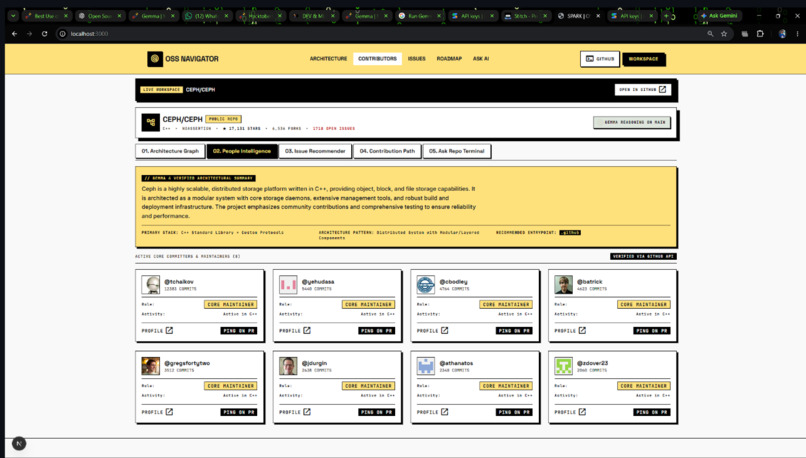
Task: Click the OSS Navigator logo icon
Action: 155,59
